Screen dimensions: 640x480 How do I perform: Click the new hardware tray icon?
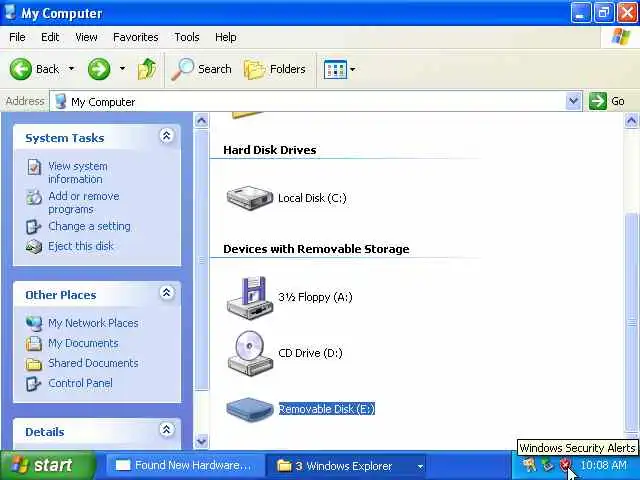click(529, 465)
